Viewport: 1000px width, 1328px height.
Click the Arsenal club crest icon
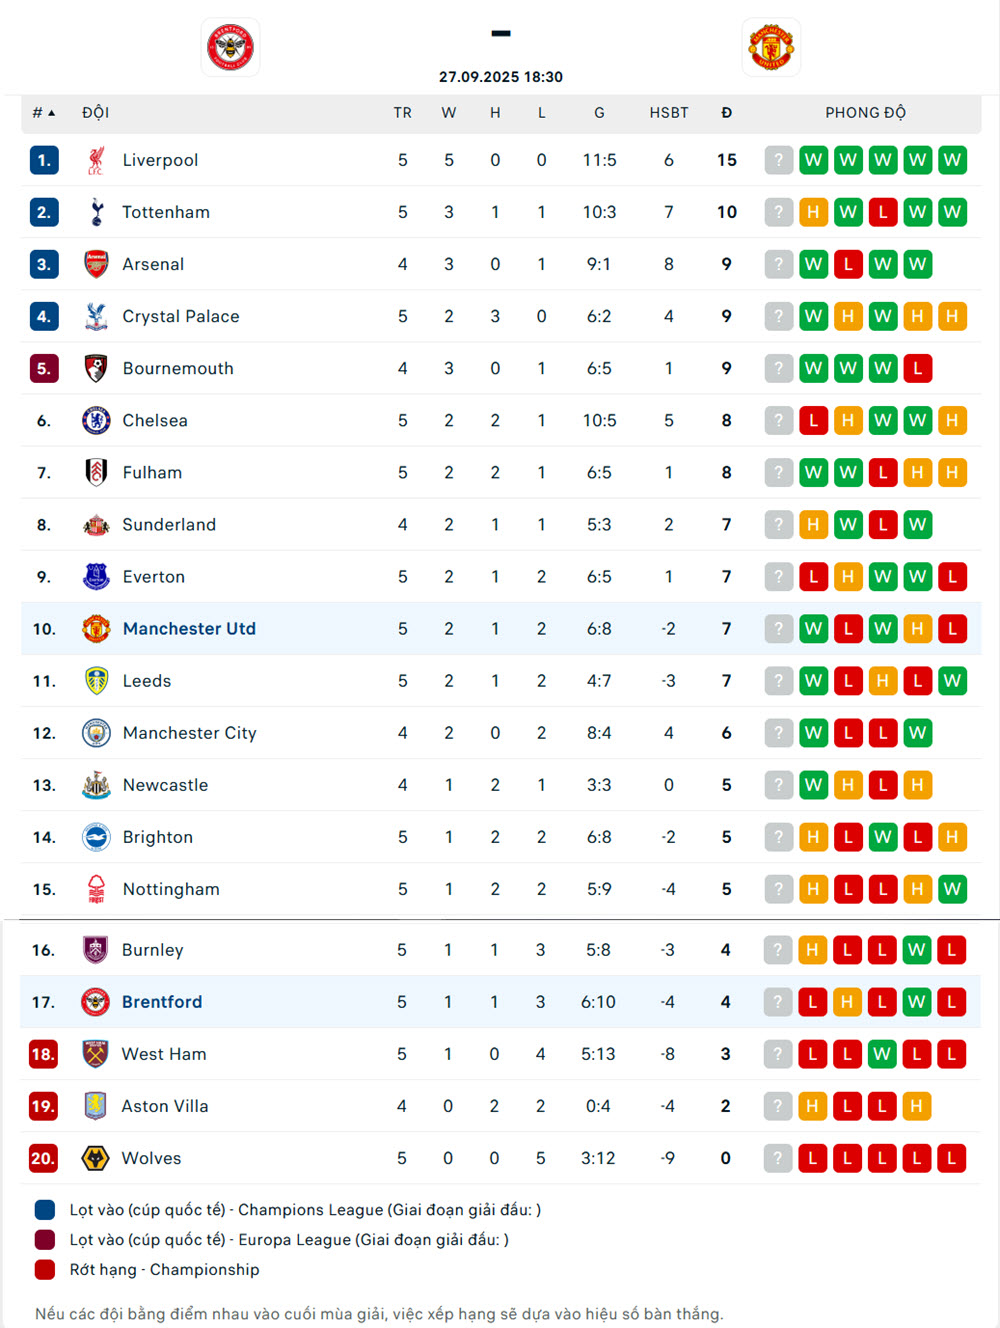[96, 264]
